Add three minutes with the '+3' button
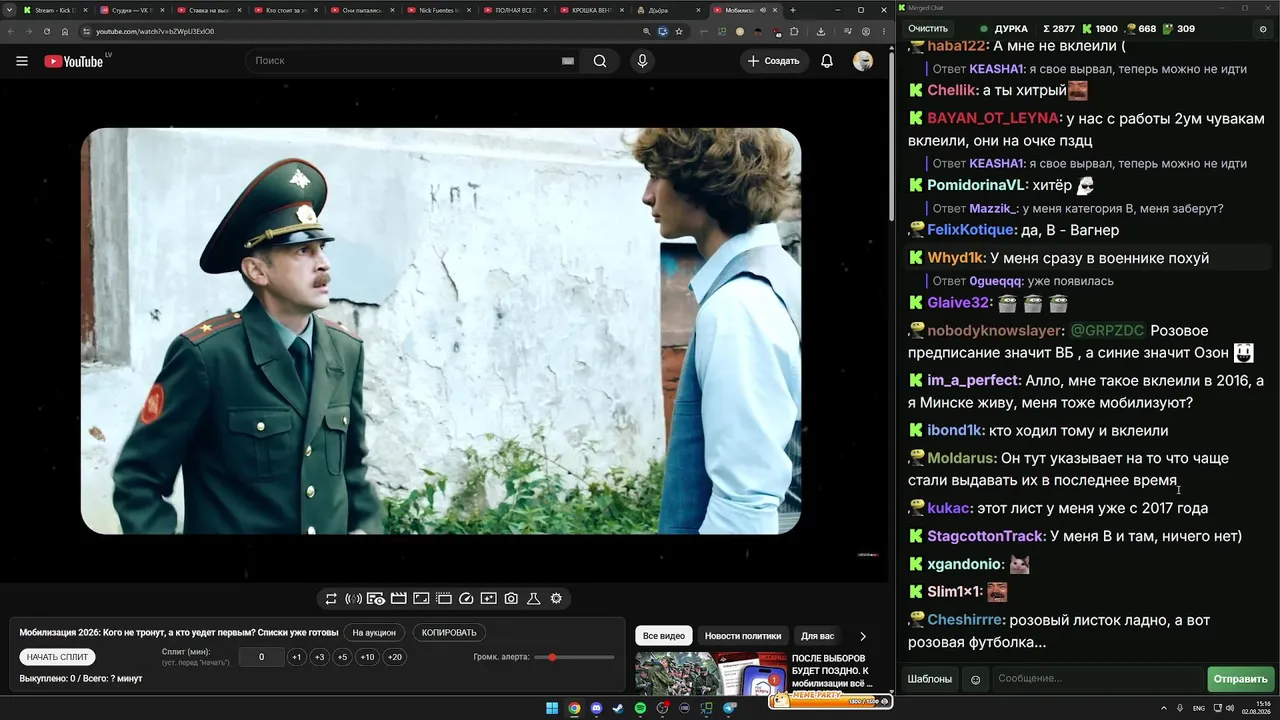 coord(319,657)
